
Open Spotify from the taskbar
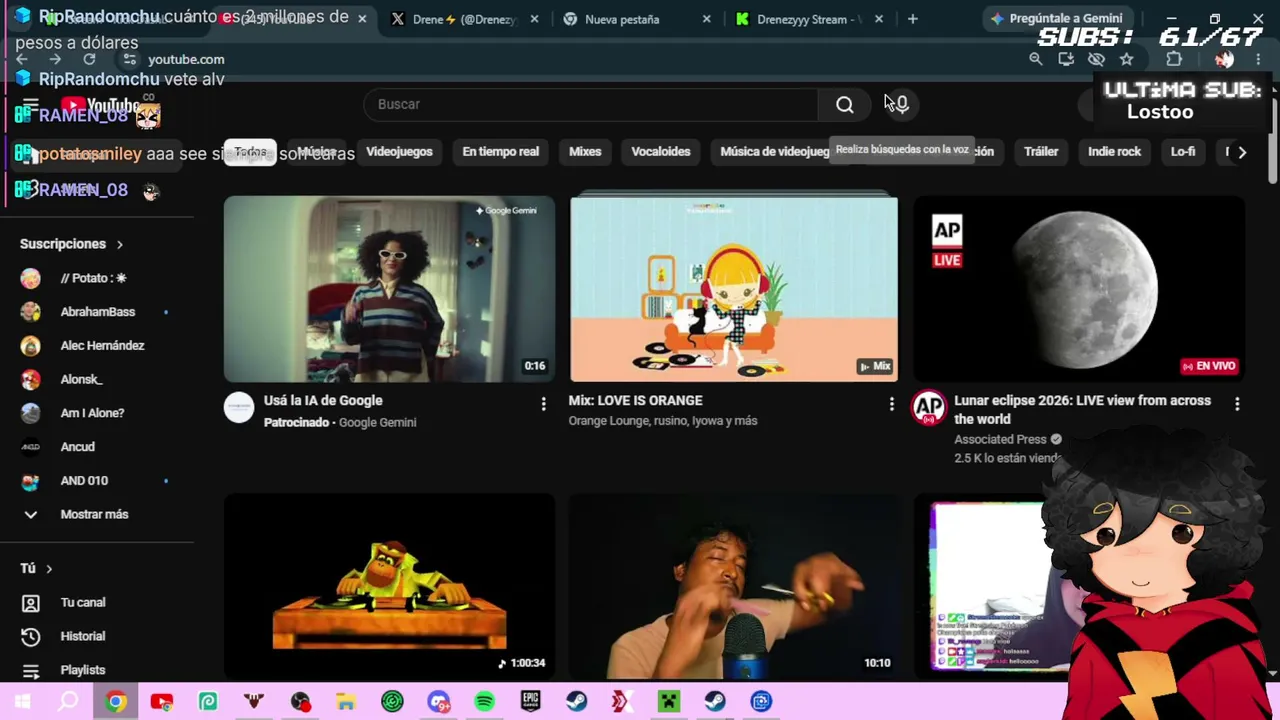pyautogui.click(x=484, y=702)
